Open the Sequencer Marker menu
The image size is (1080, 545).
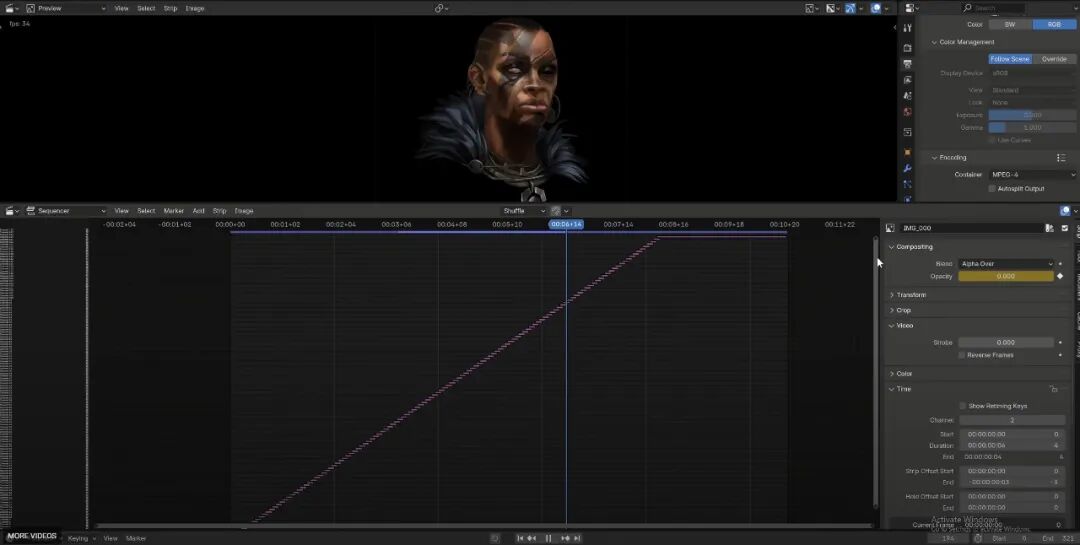pos(174,211)
